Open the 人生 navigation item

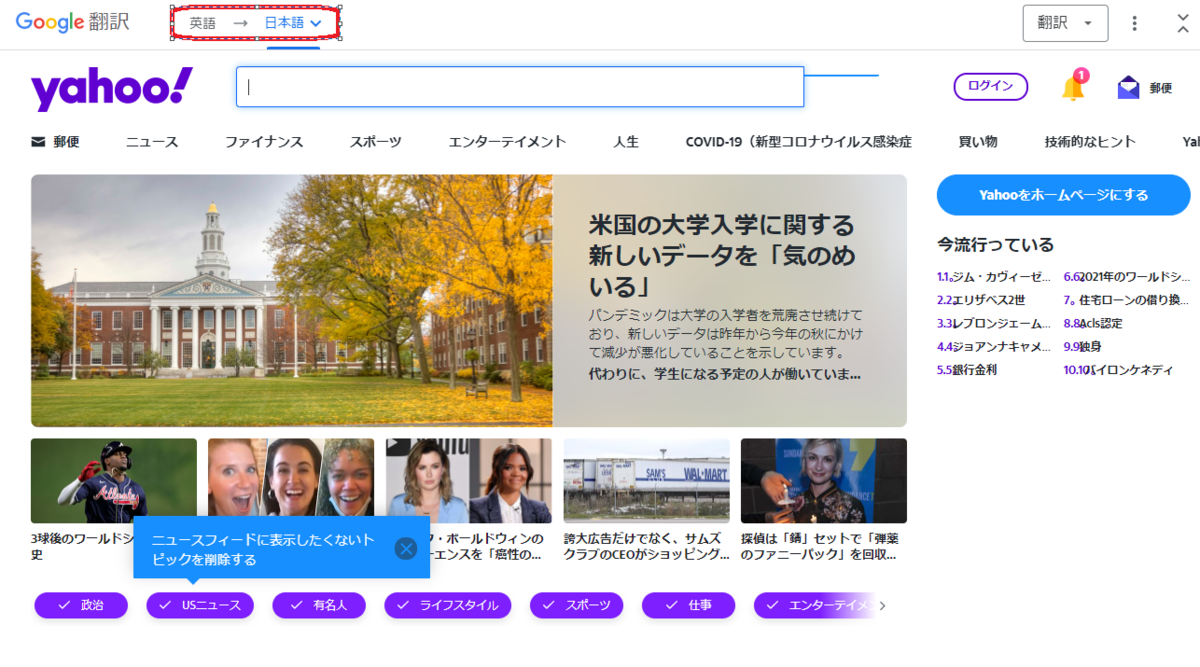(x=626, y=142)
